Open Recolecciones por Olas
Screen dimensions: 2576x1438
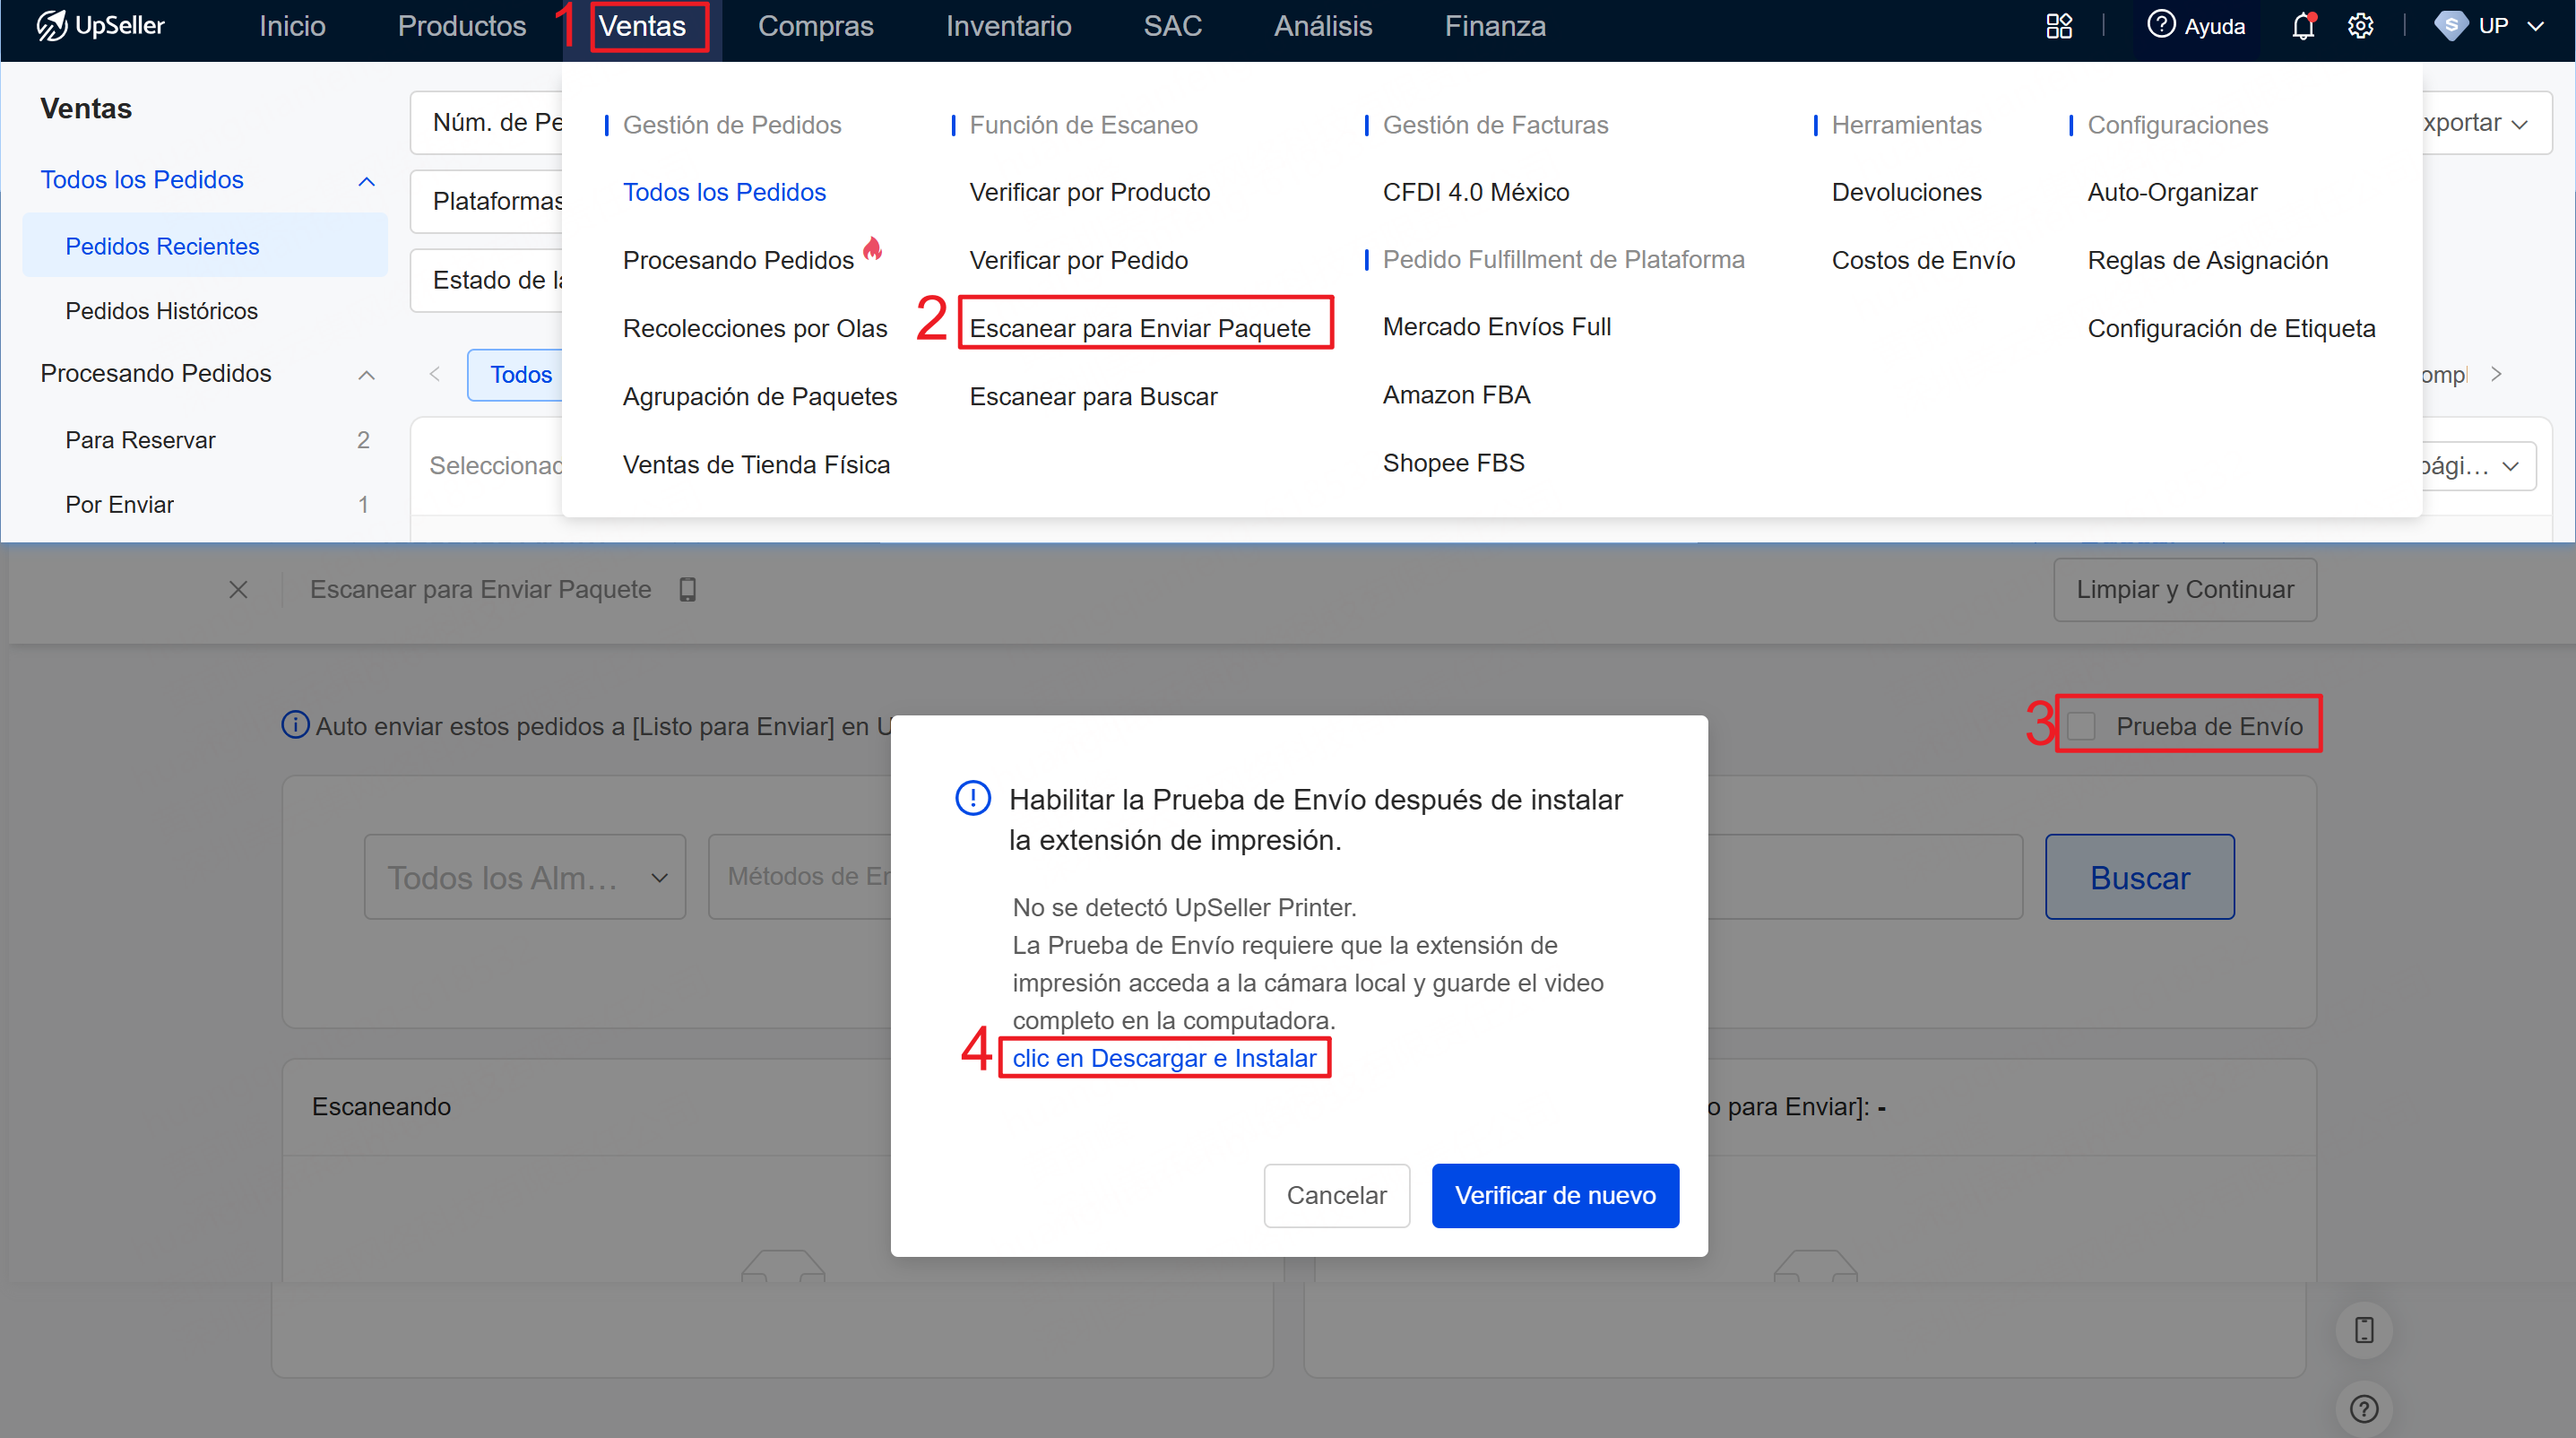pyautogui.click(x=755, y=328)
